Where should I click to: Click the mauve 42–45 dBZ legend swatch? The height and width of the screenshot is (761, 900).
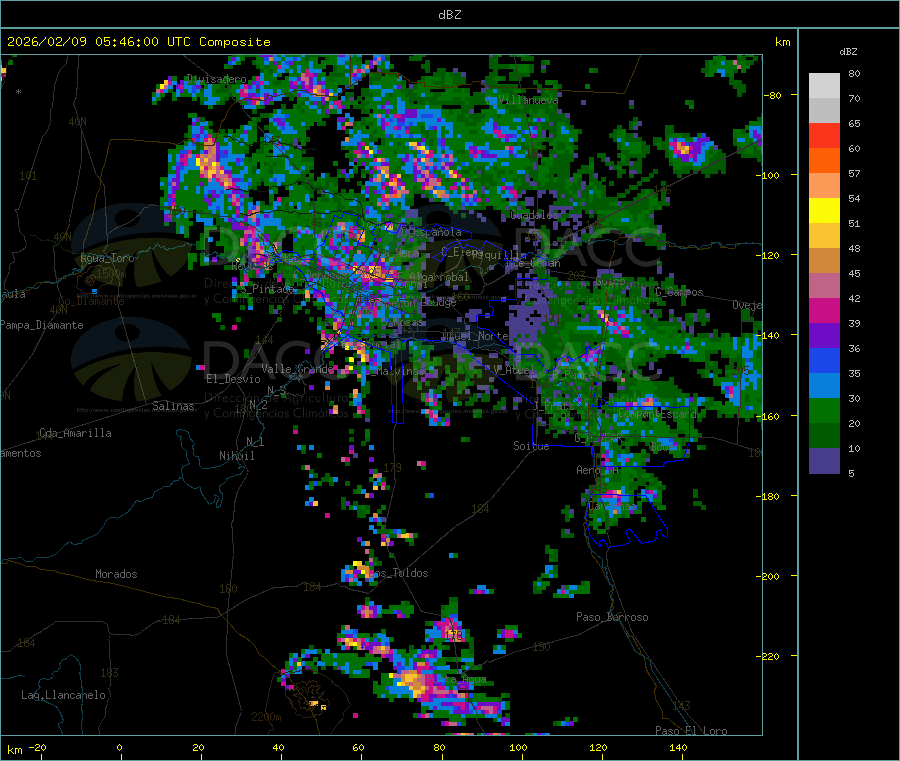coord(824,285)
